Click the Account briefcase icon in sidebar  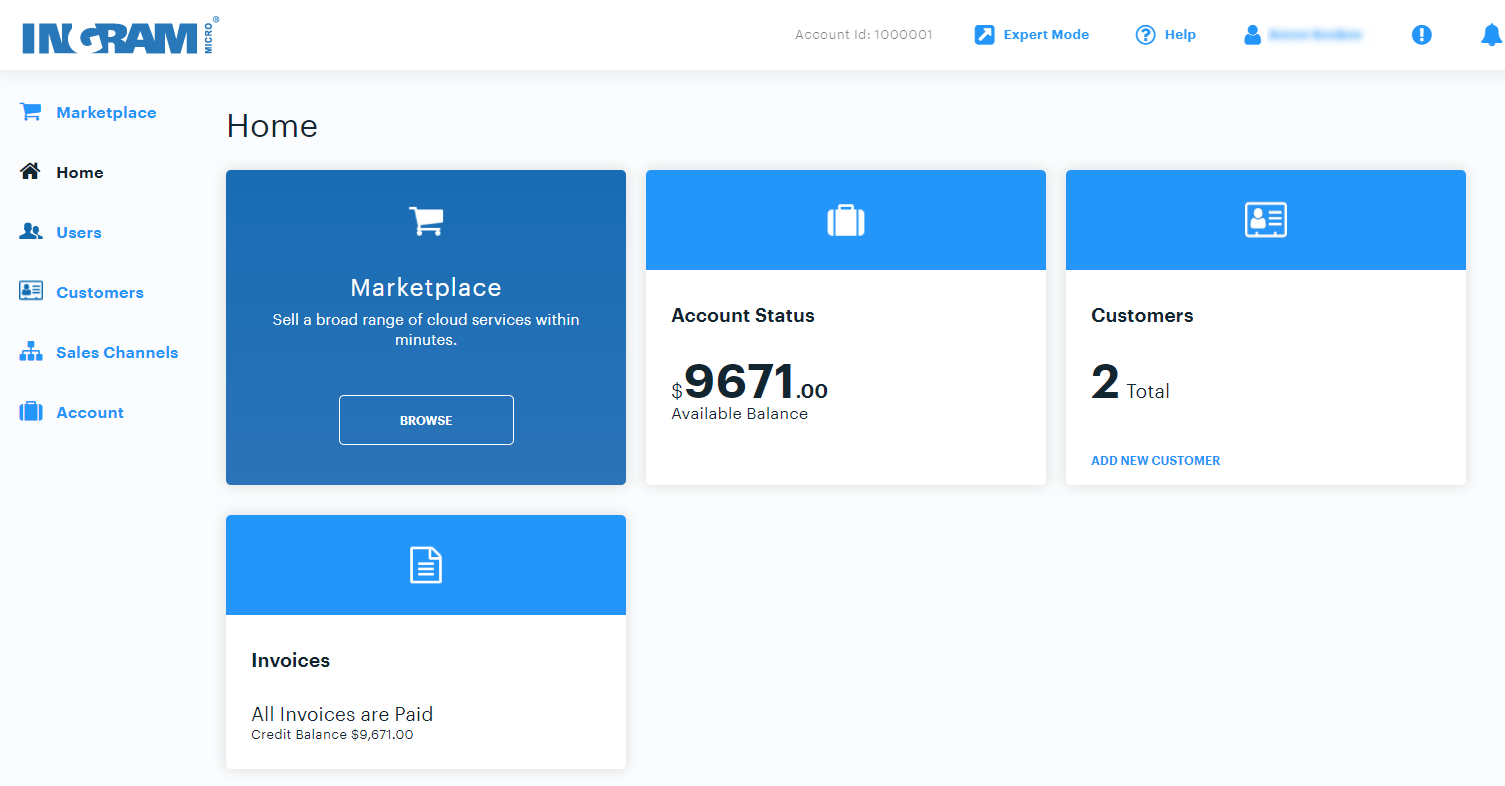(31, 412)
